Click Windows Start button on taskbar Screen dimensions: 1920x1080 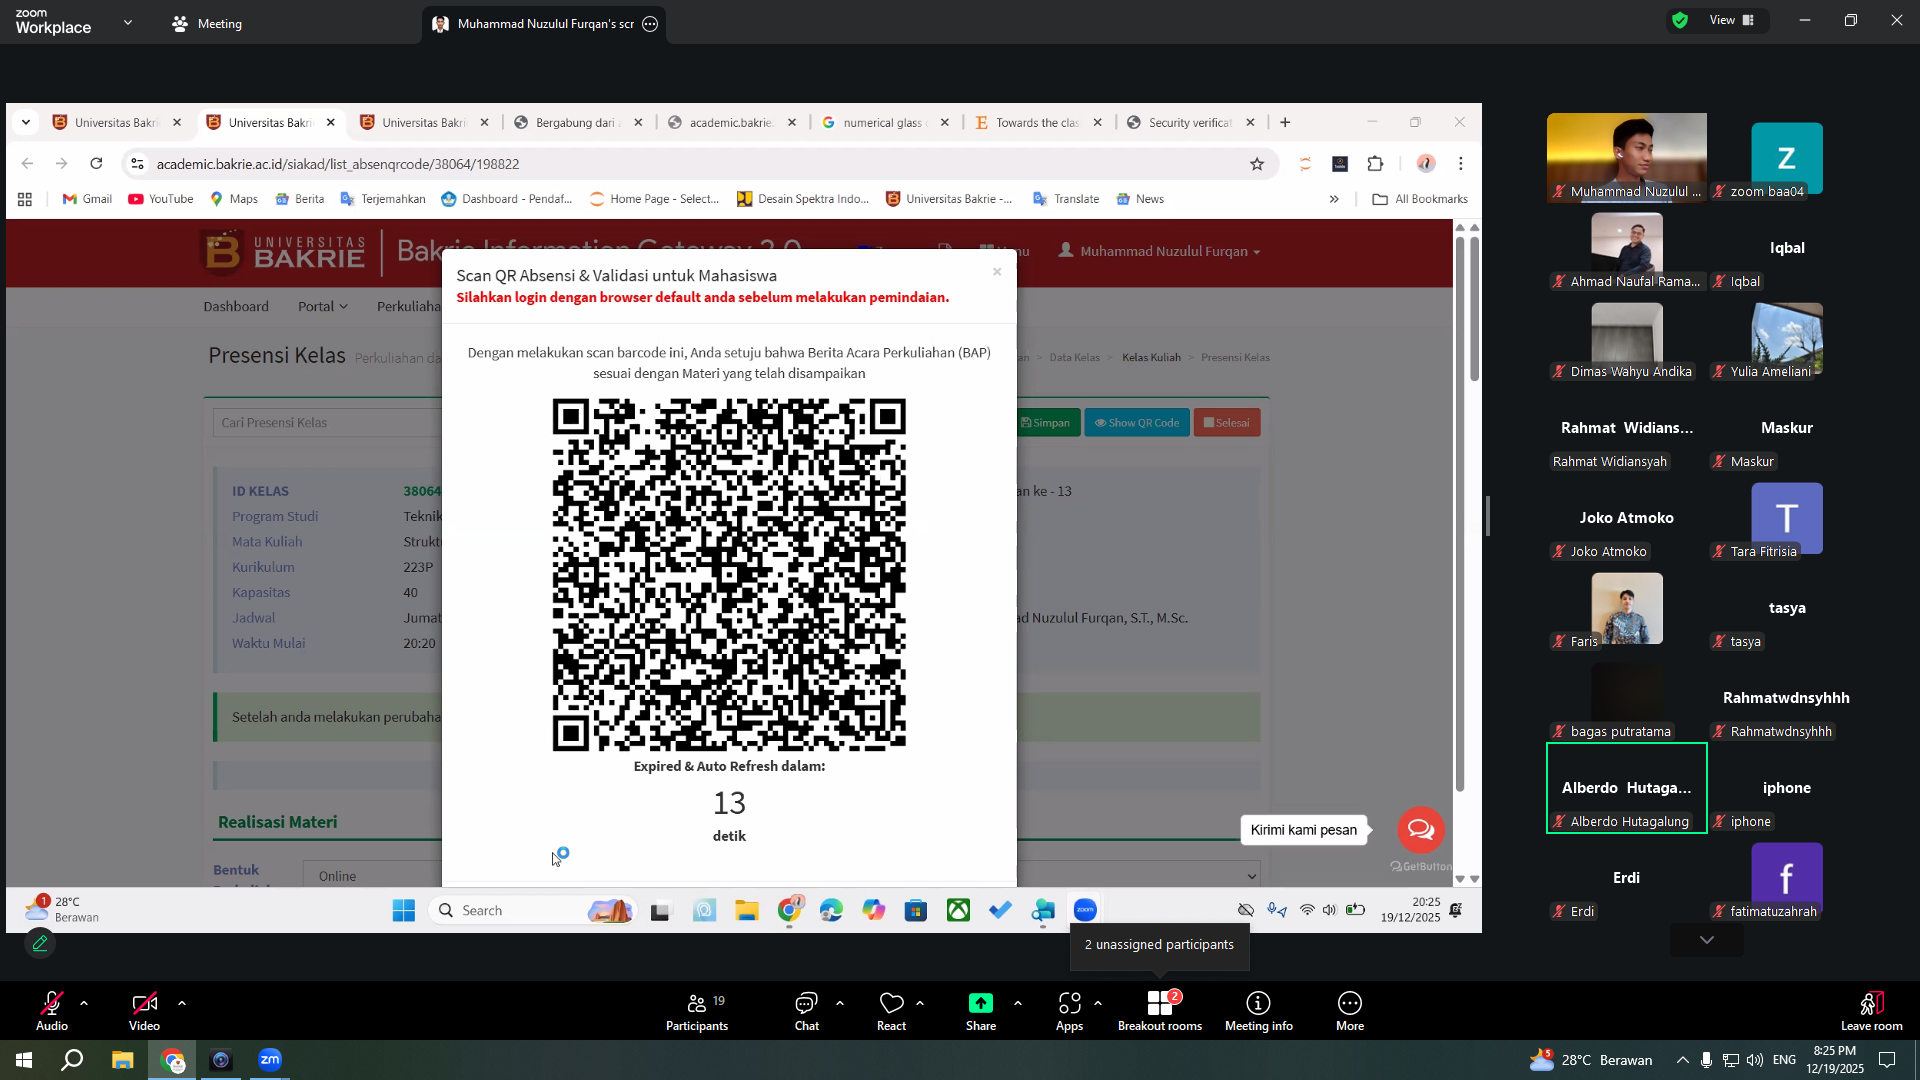(x=24, y=1060)
